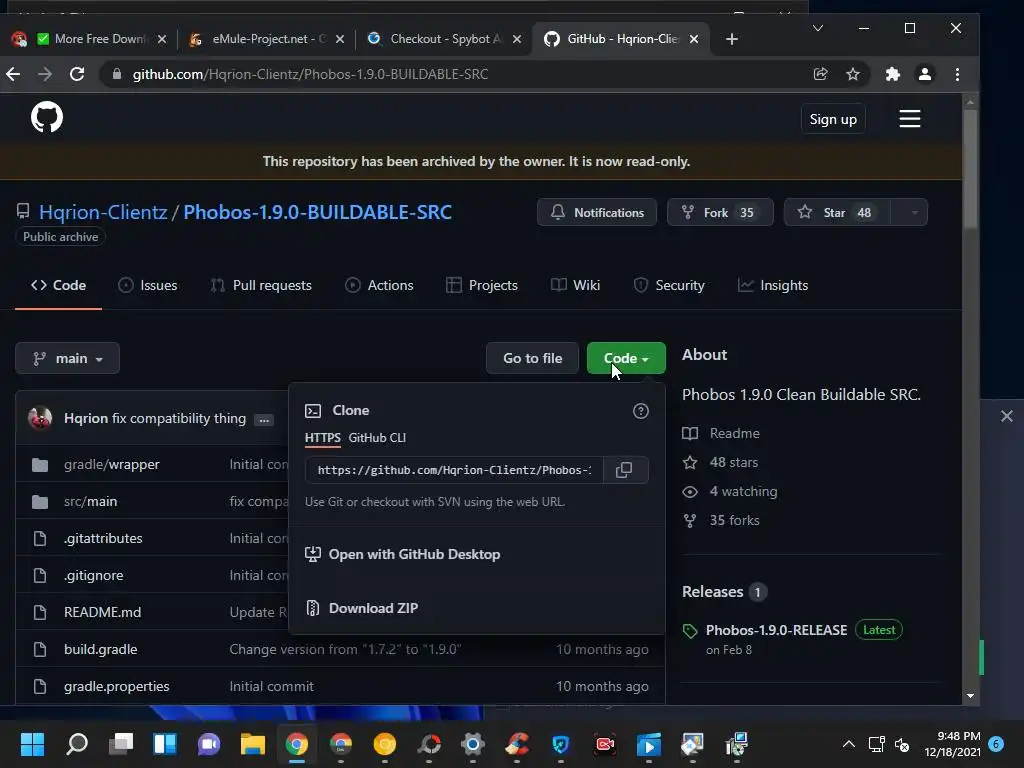
Task: Open a new browser tab
Action: pyautogui.click(x=731, y=39)
